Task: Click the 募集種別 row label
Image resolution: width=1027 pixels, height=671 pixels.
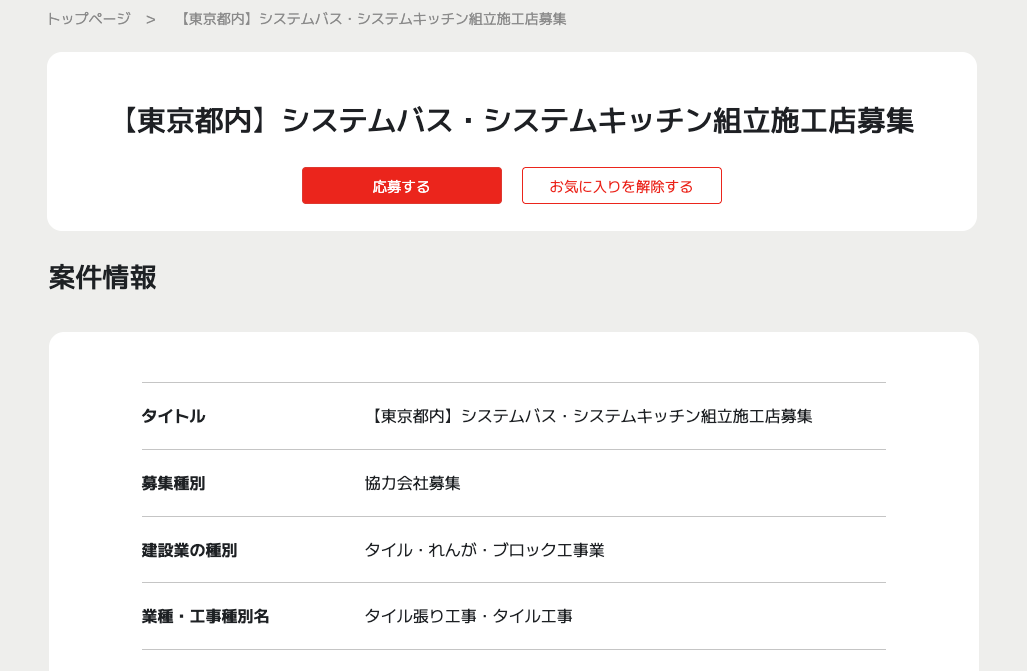Action: pos(173,483)
